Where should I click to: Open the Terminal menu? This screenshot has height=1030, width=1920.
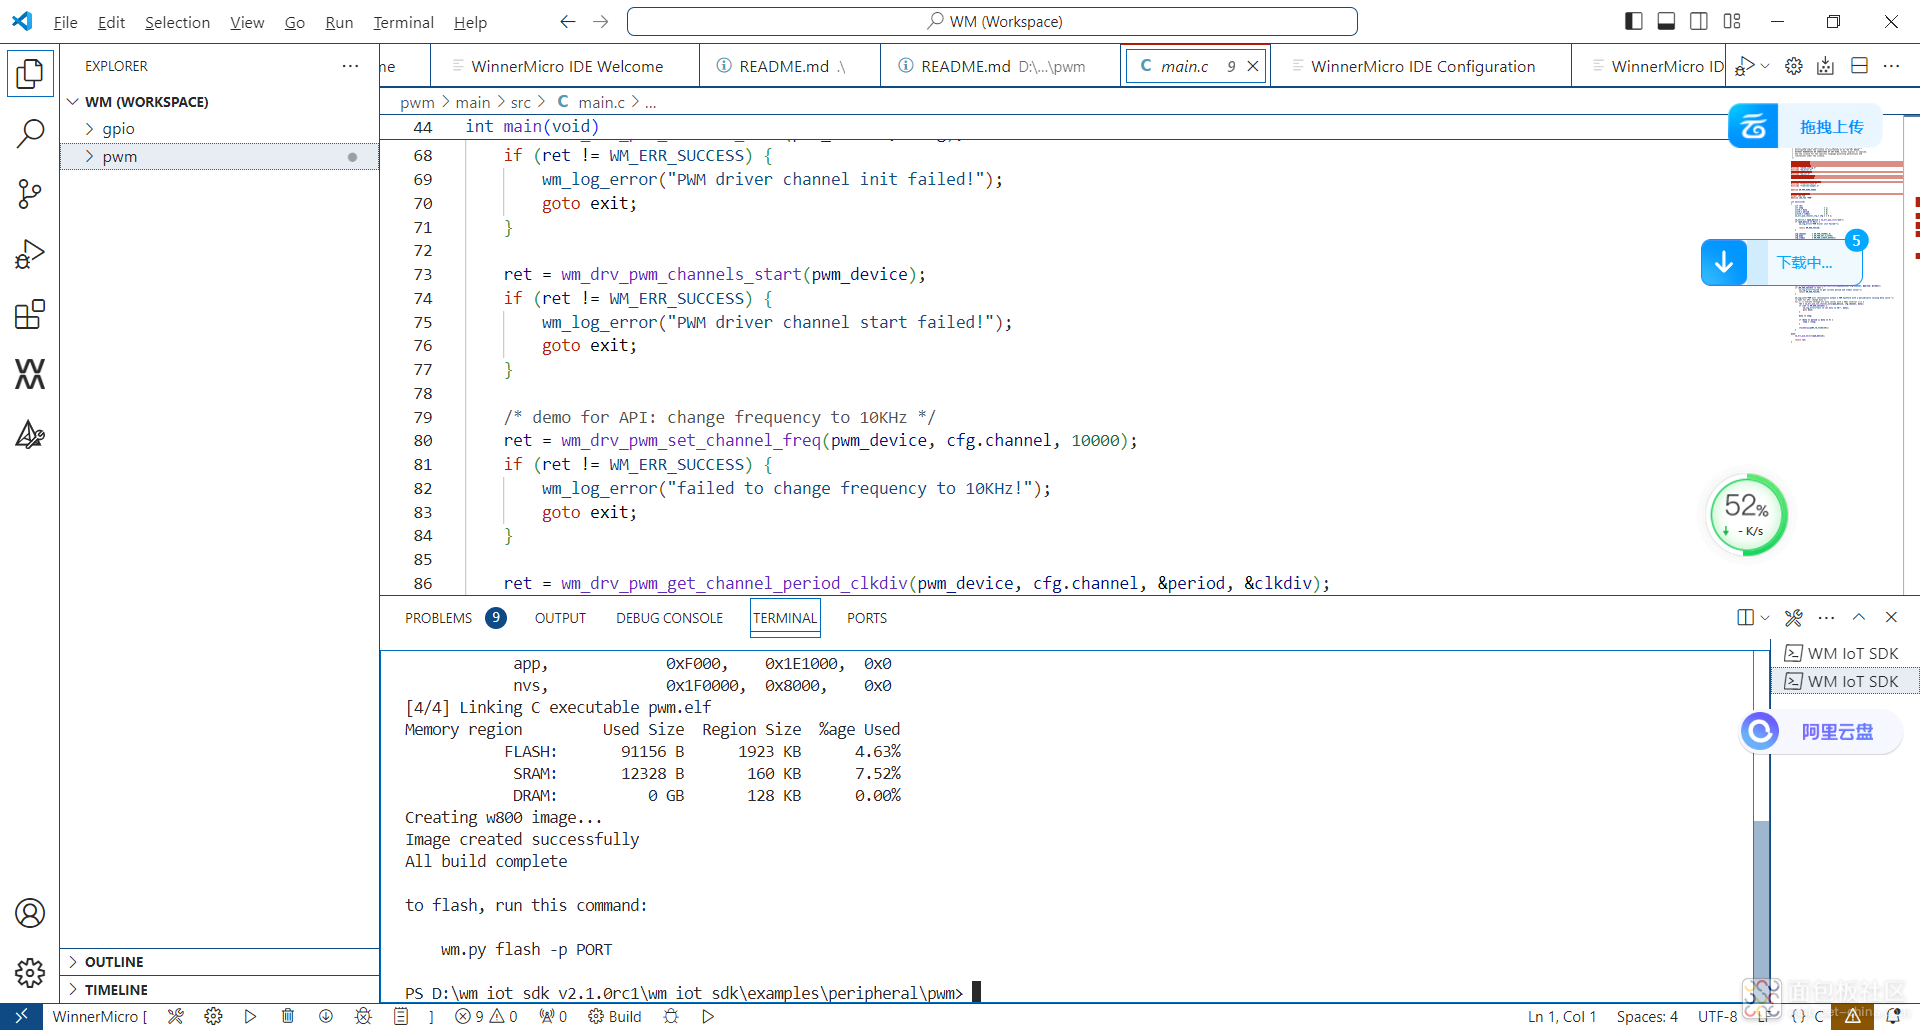[x=403, y=22]
